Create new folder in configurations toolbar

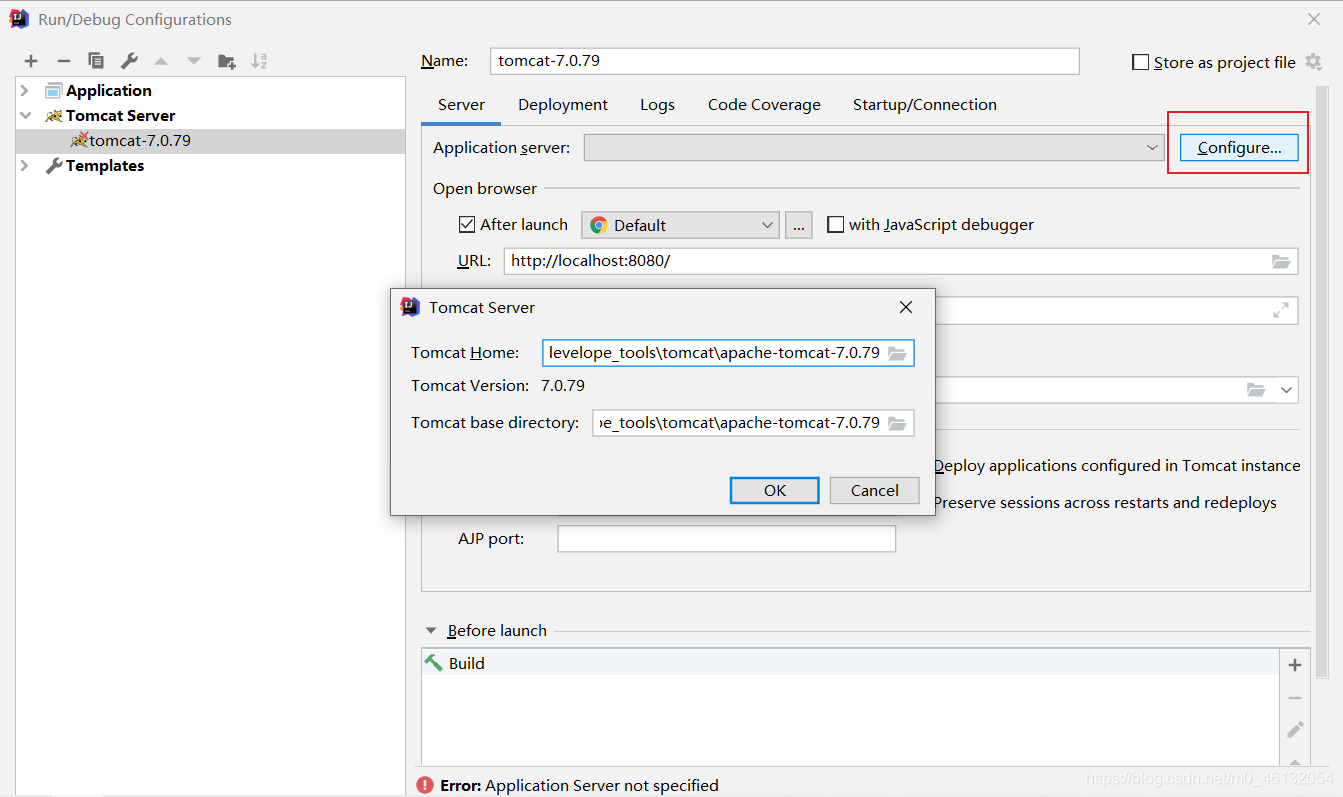tap(227, 61)
